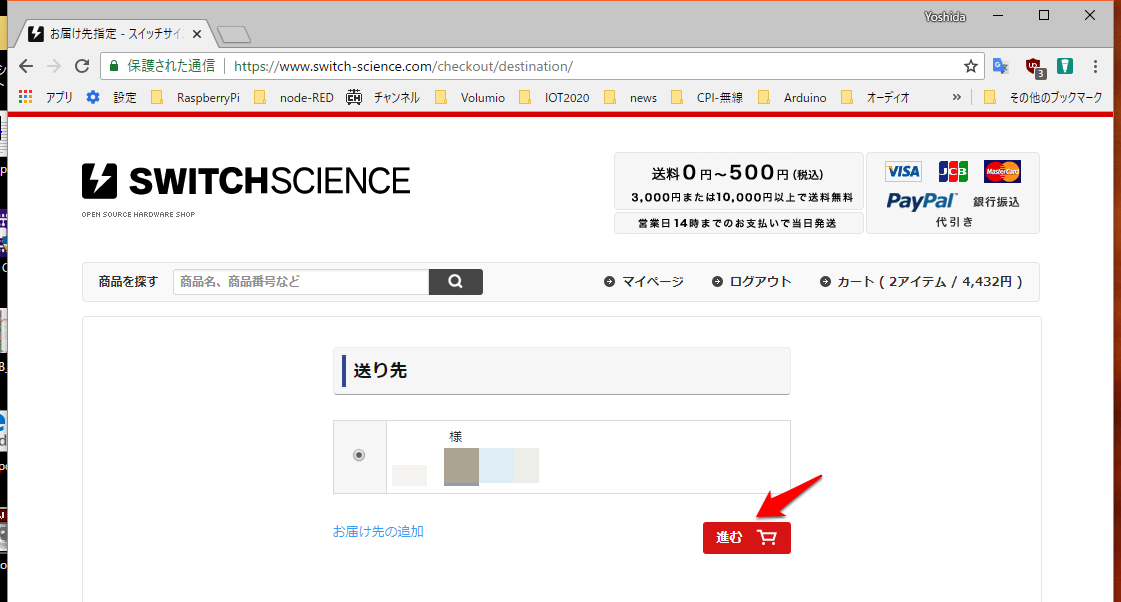Screen dimensions: 1121x602
Task: Go back to the previous page
Action: click(x=26, y=66)
